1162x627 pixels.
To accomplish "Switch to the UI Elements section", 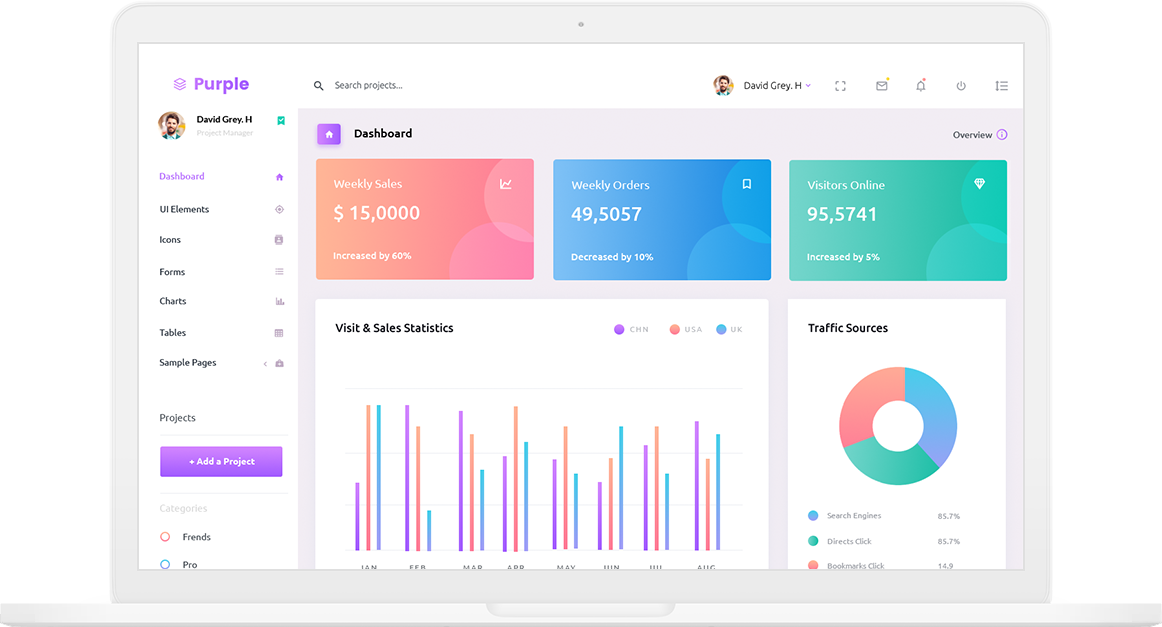I will click(184, 209).
